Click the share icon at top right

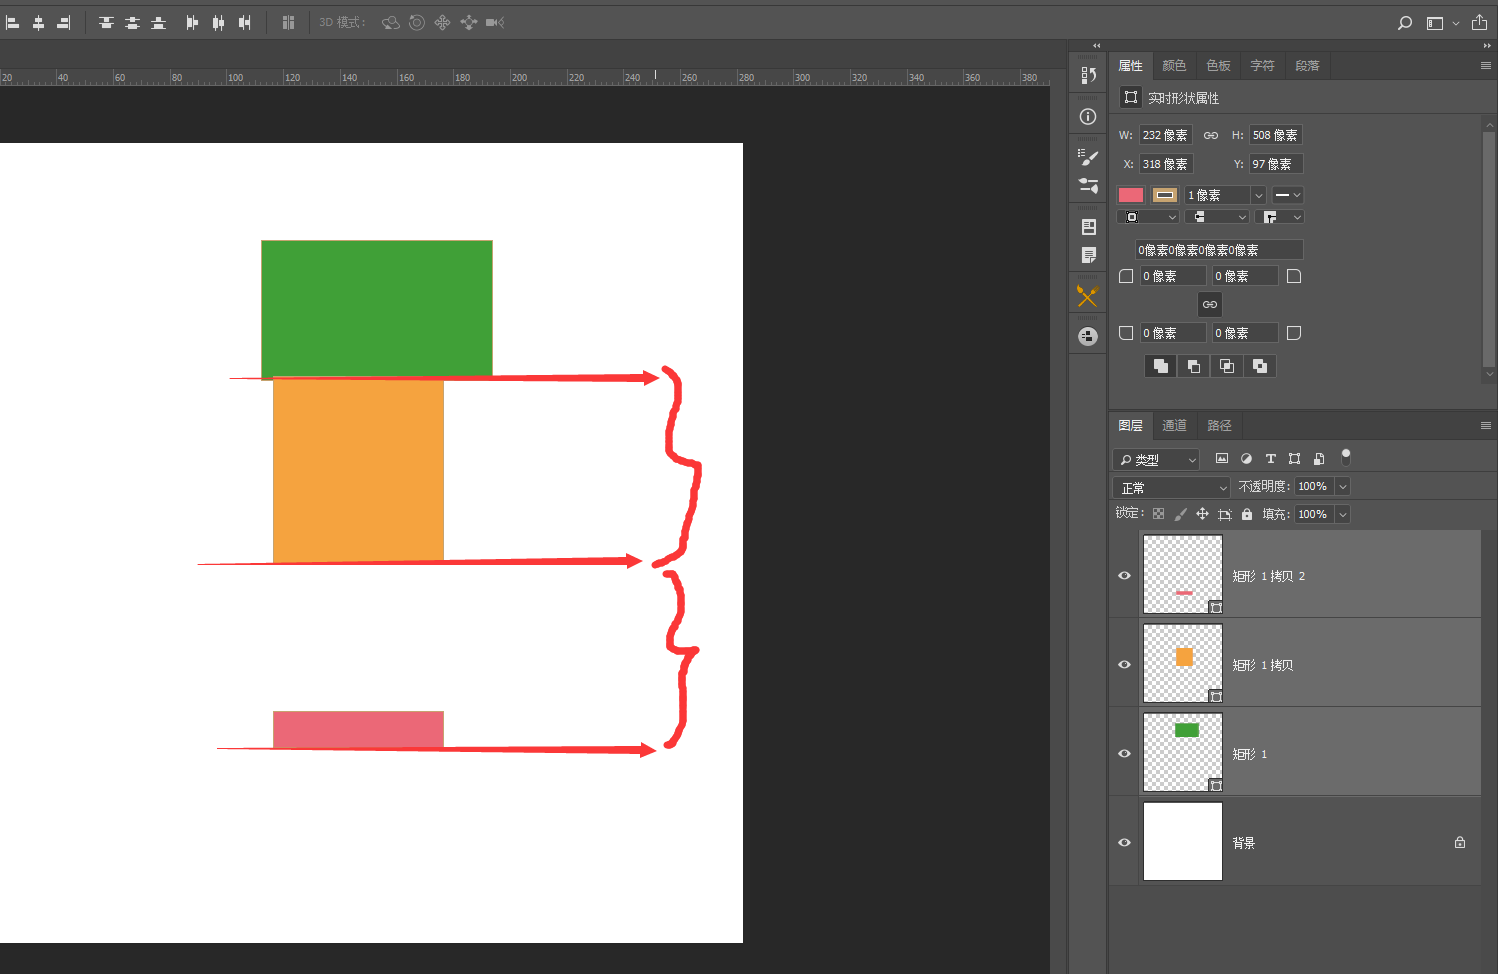coord(1480,22)
